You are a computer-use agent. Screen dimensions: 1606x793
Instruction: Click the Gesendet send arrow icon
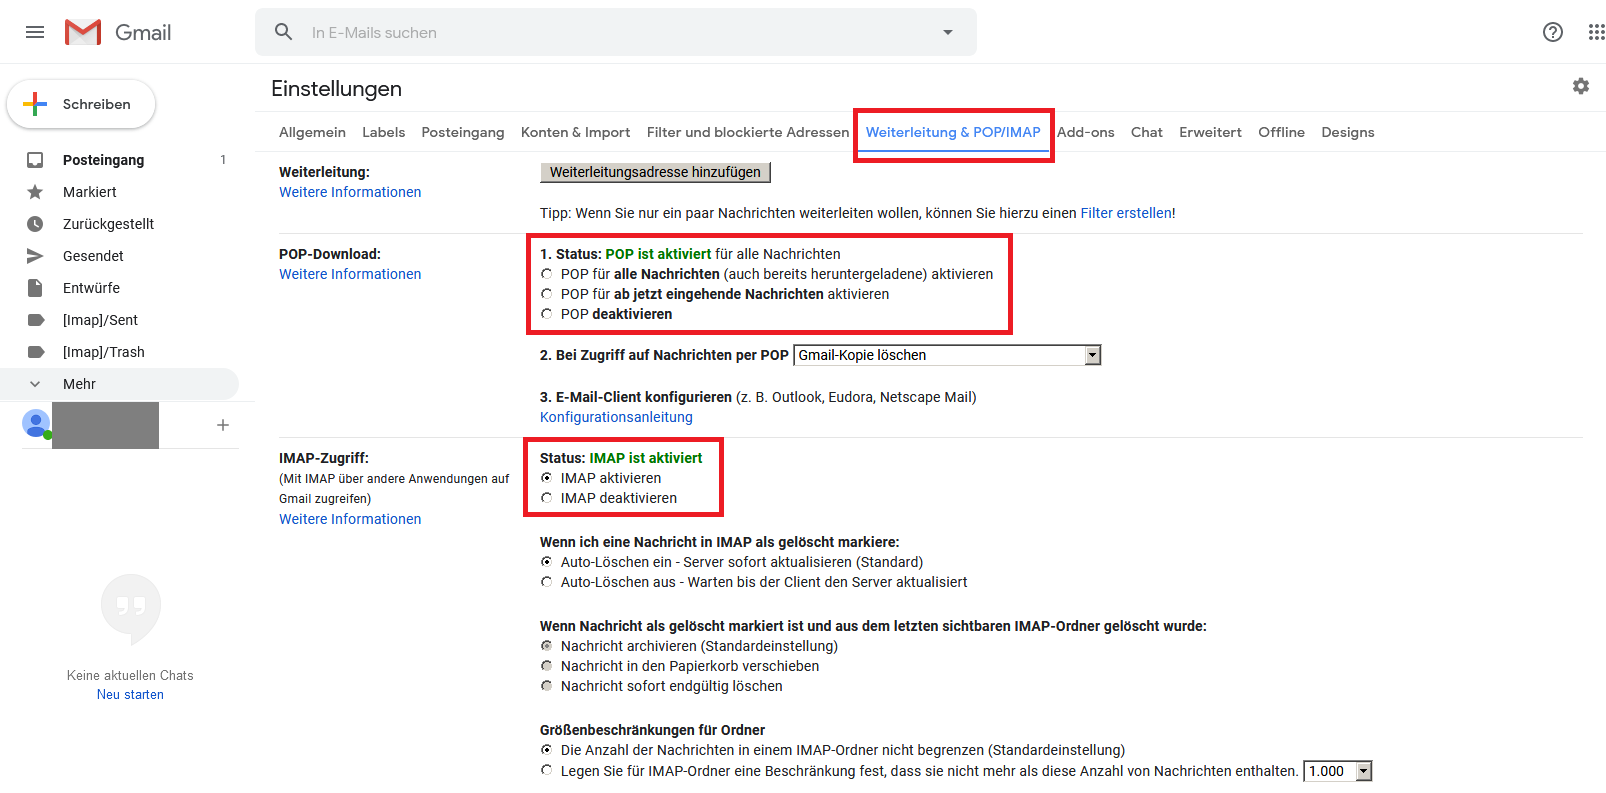[35, 256]
